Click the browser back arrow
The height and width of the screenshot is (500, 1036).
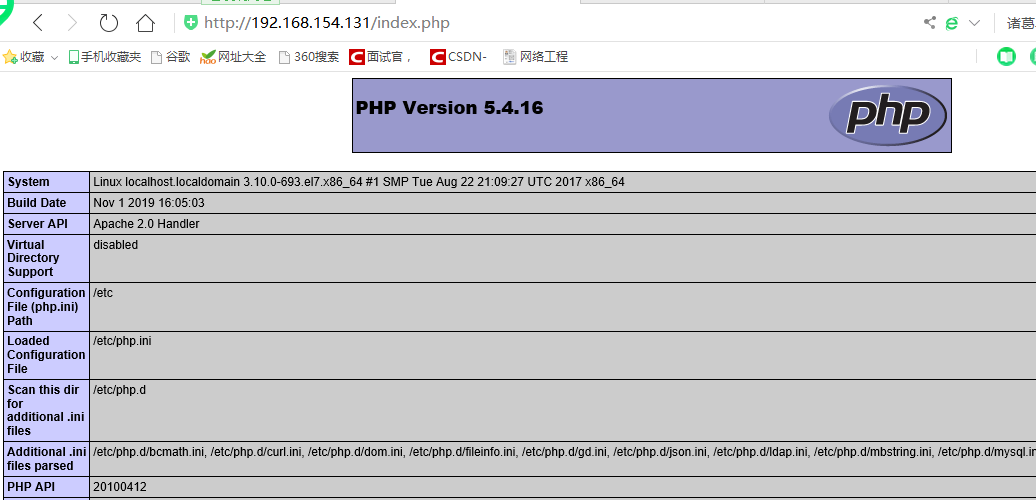point(38,23)
